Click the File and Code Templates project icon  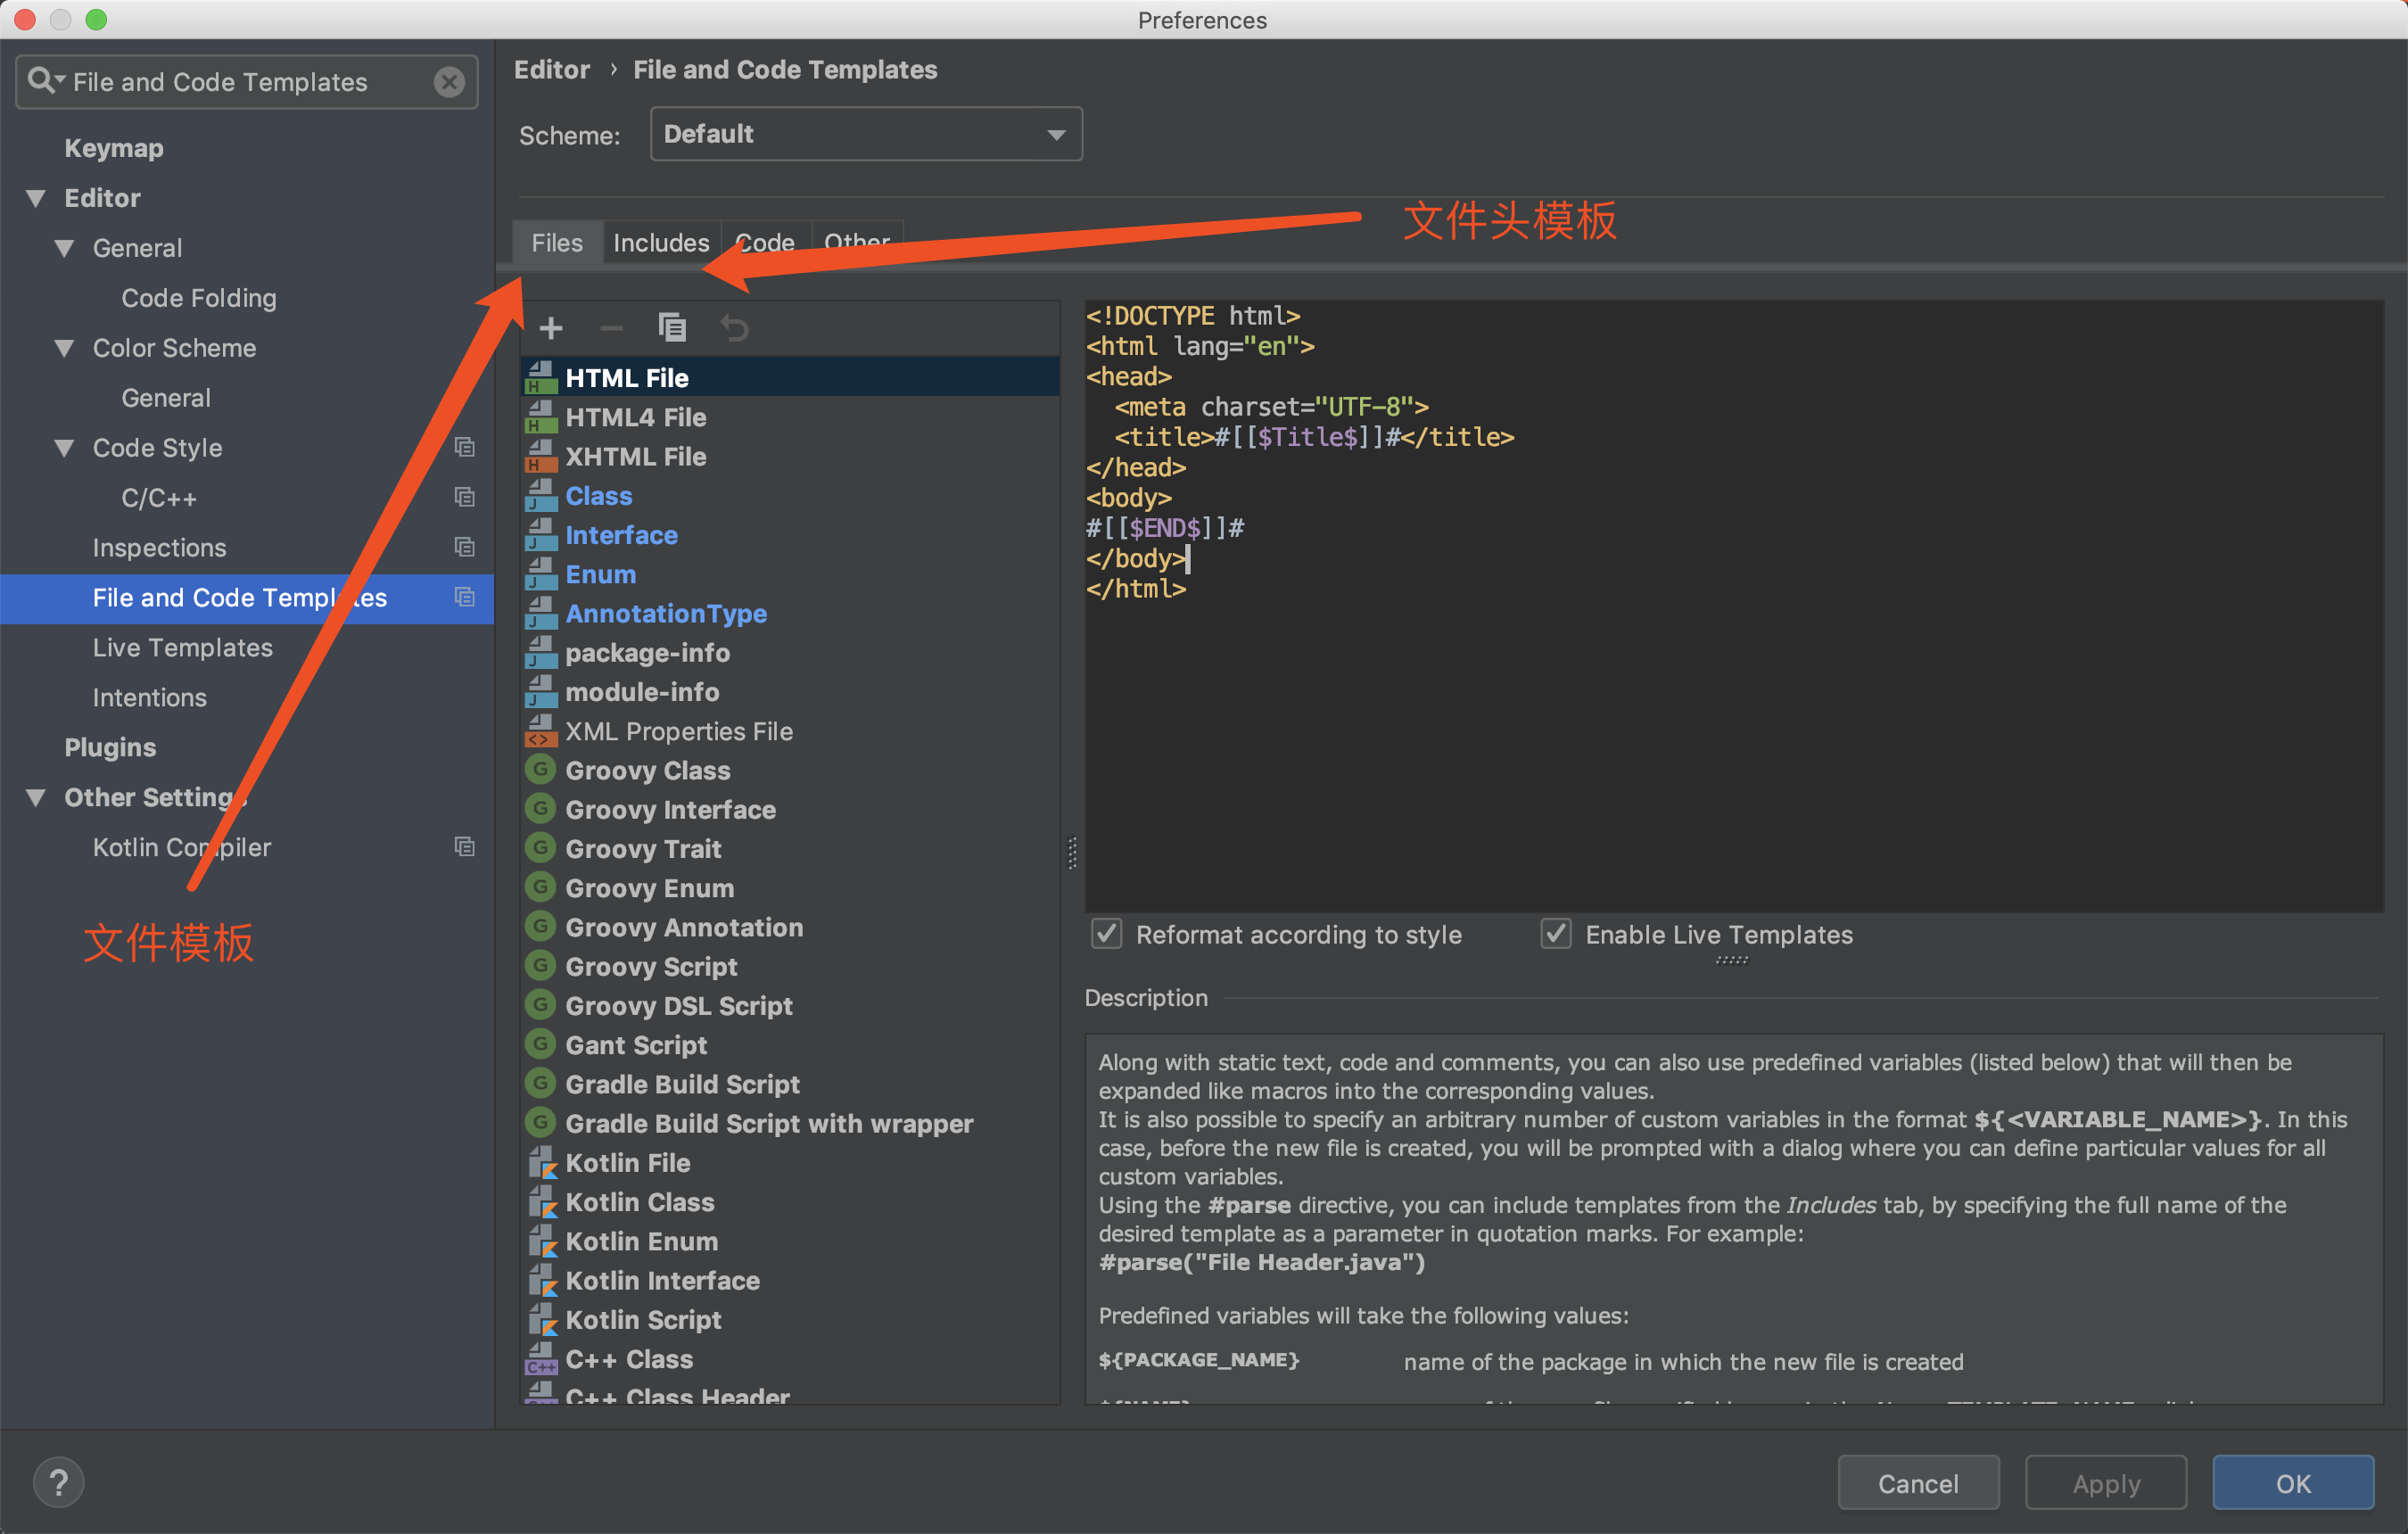point(464,597)
